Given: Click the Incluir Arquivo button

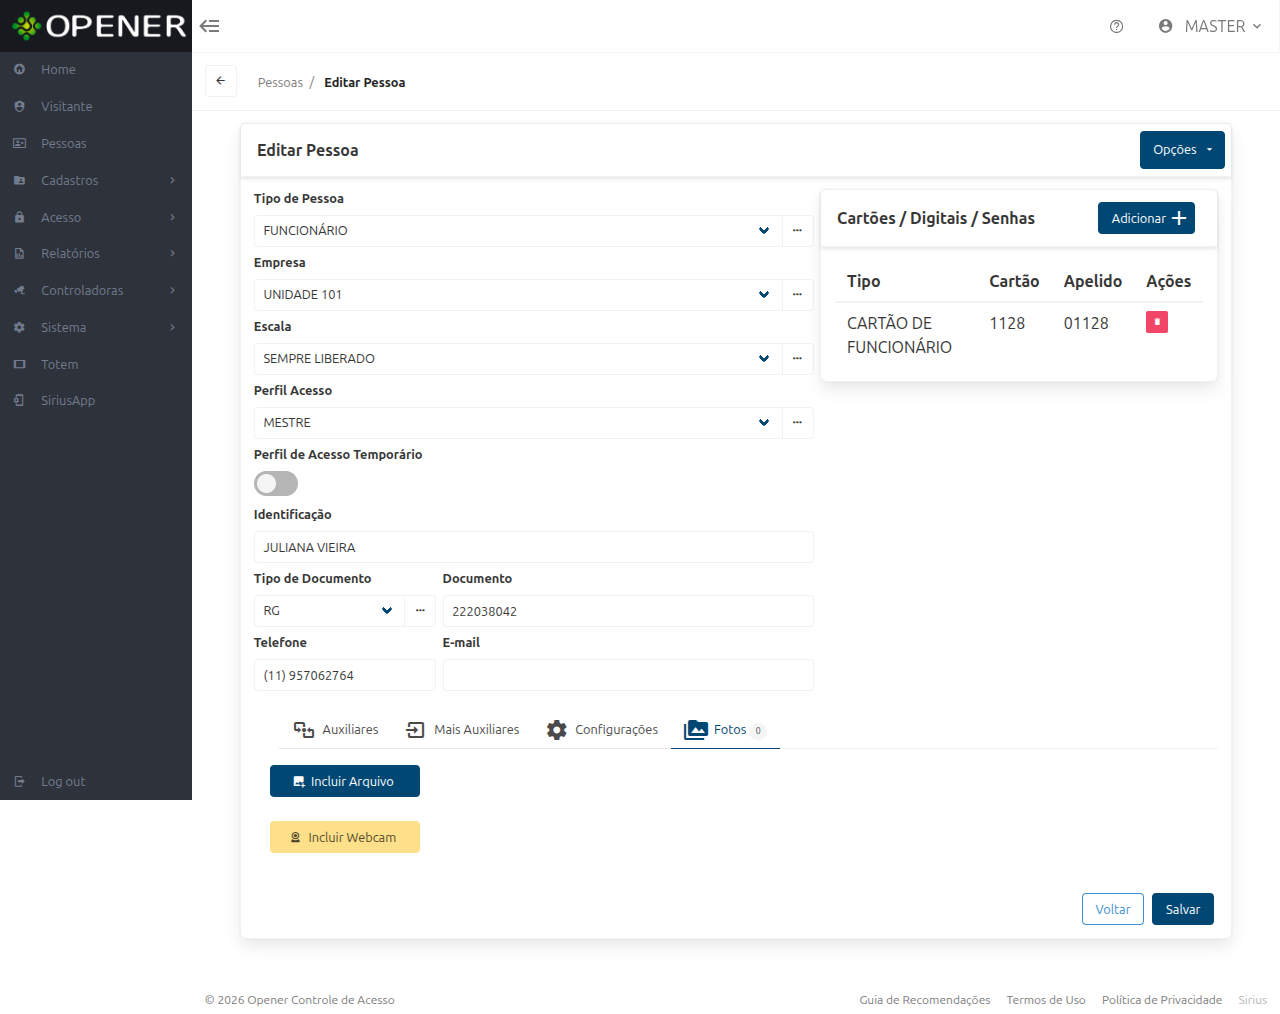Looking at the screenshot, I should click(x=345, y=781).
